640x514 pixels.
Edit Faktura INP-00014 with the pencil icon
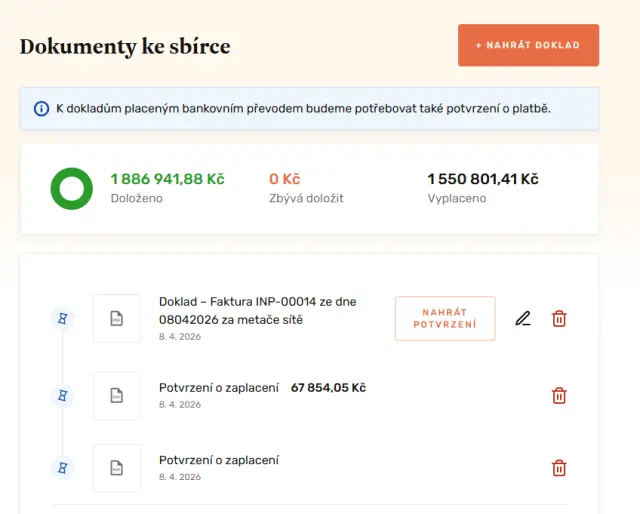(x=522, y=319)
